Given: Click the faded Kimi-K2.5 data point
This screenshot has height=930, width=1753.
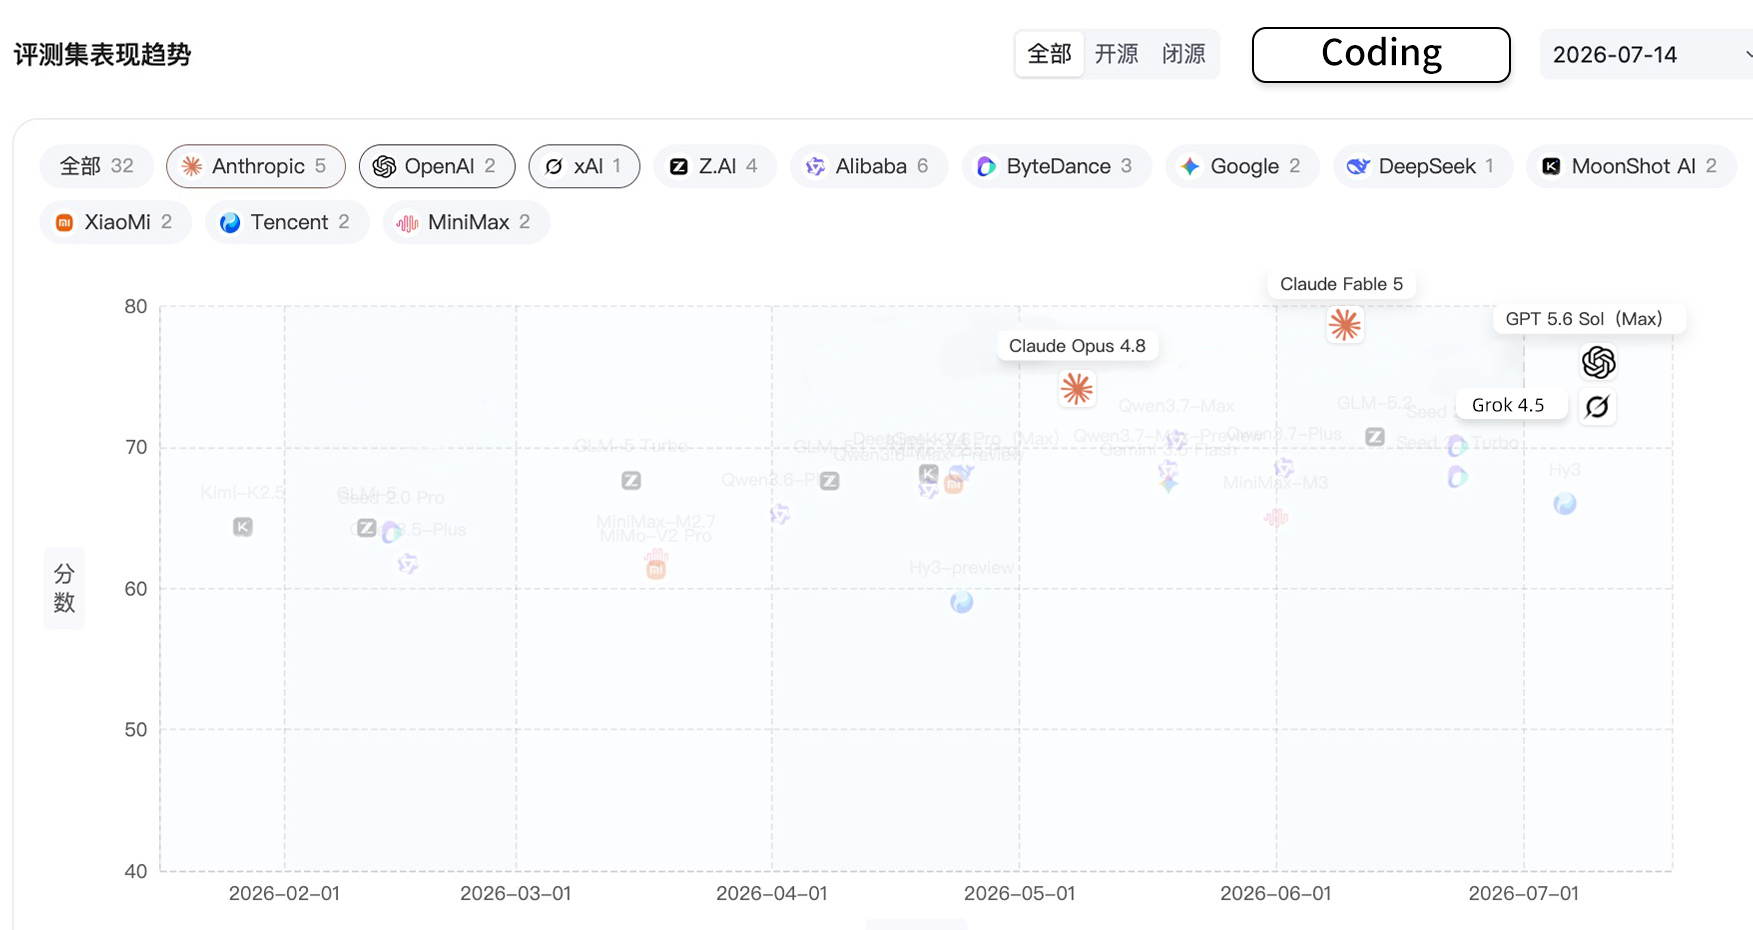Looking at the screenshot, I should [x=243, y=527].
